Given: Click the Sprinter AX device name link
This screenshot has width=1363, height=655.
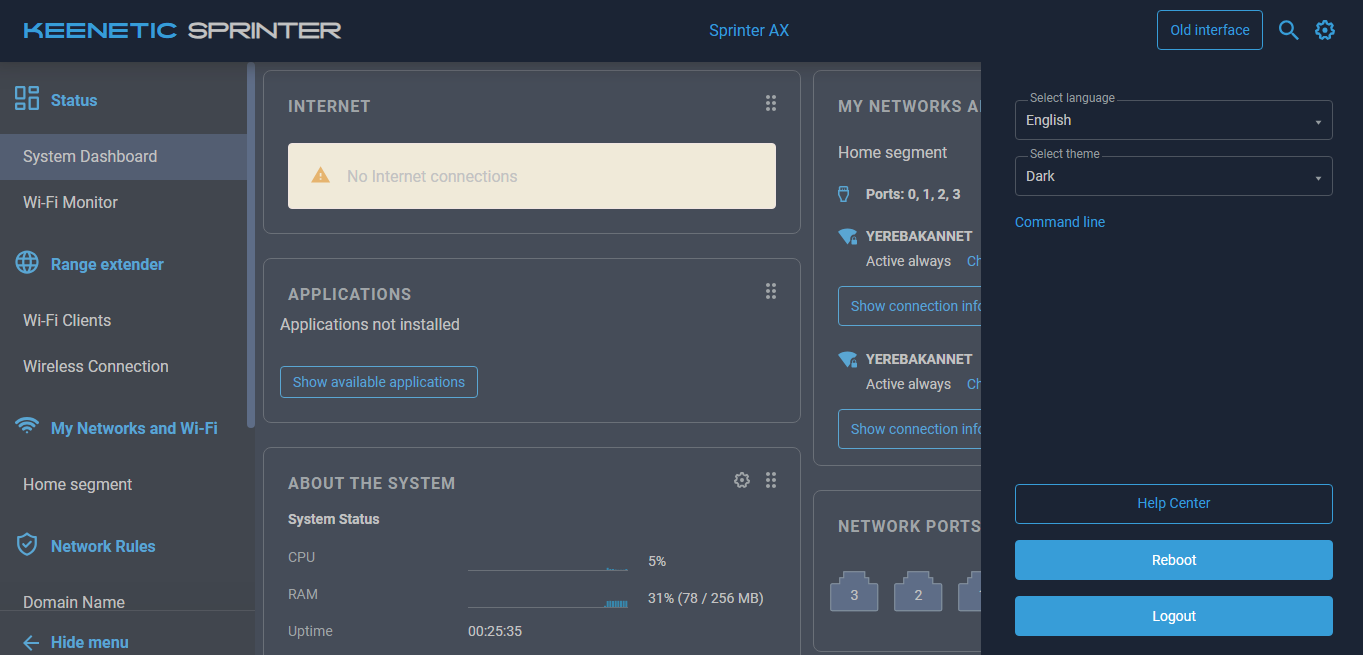Looking at the screenshot, I should click(749, 30).
